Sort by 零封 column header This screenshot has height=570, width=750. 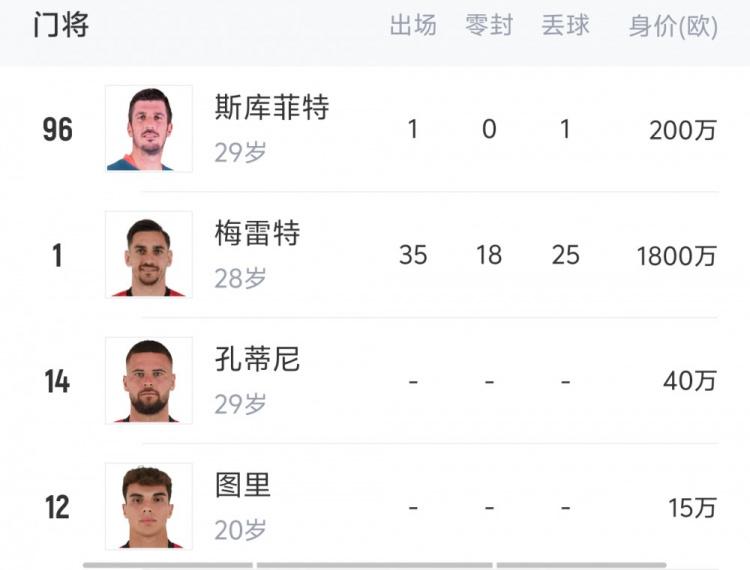tap(489, 25)
